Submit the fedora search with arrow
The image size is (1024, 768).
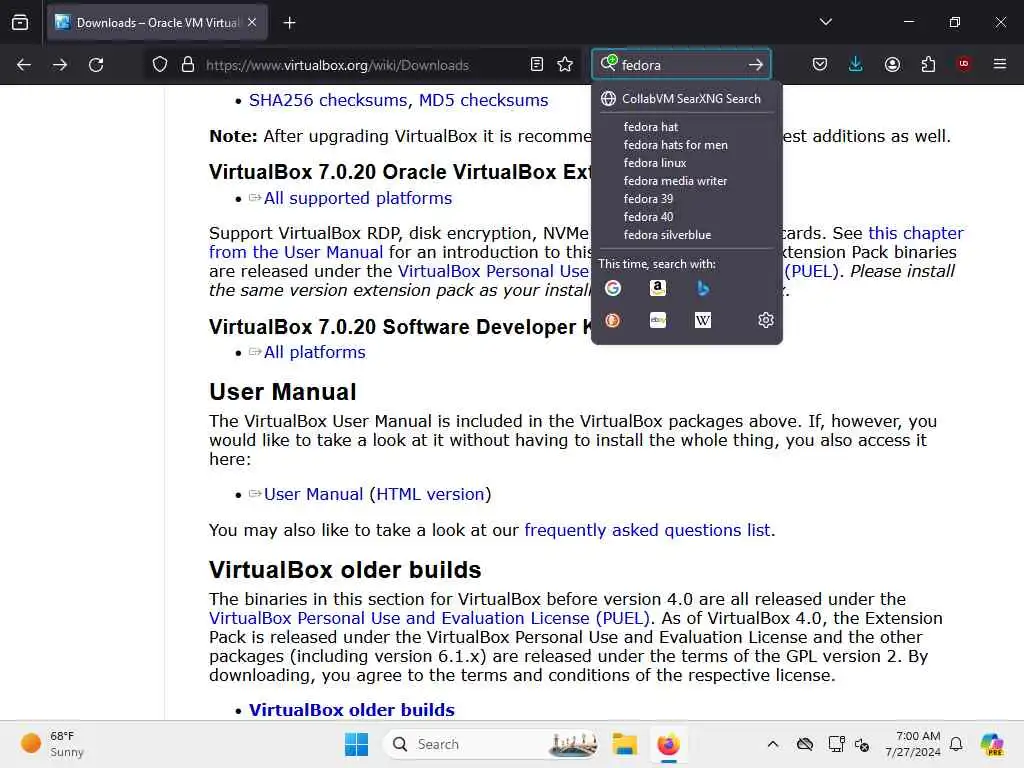pyautogui.click(x=756, y=65)
